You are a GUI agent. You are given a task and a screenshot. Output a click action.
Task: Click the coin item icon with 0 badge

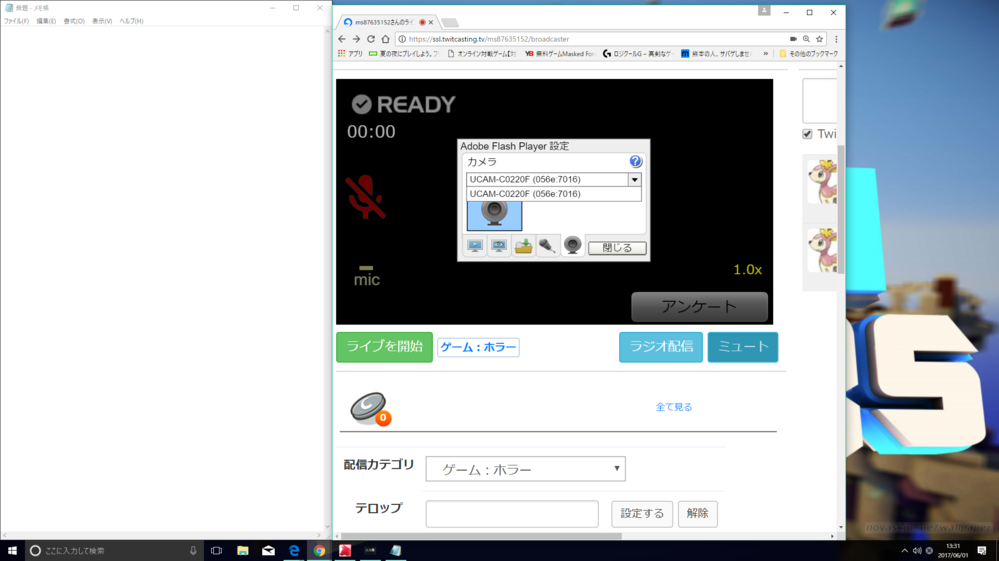[369, 408]
